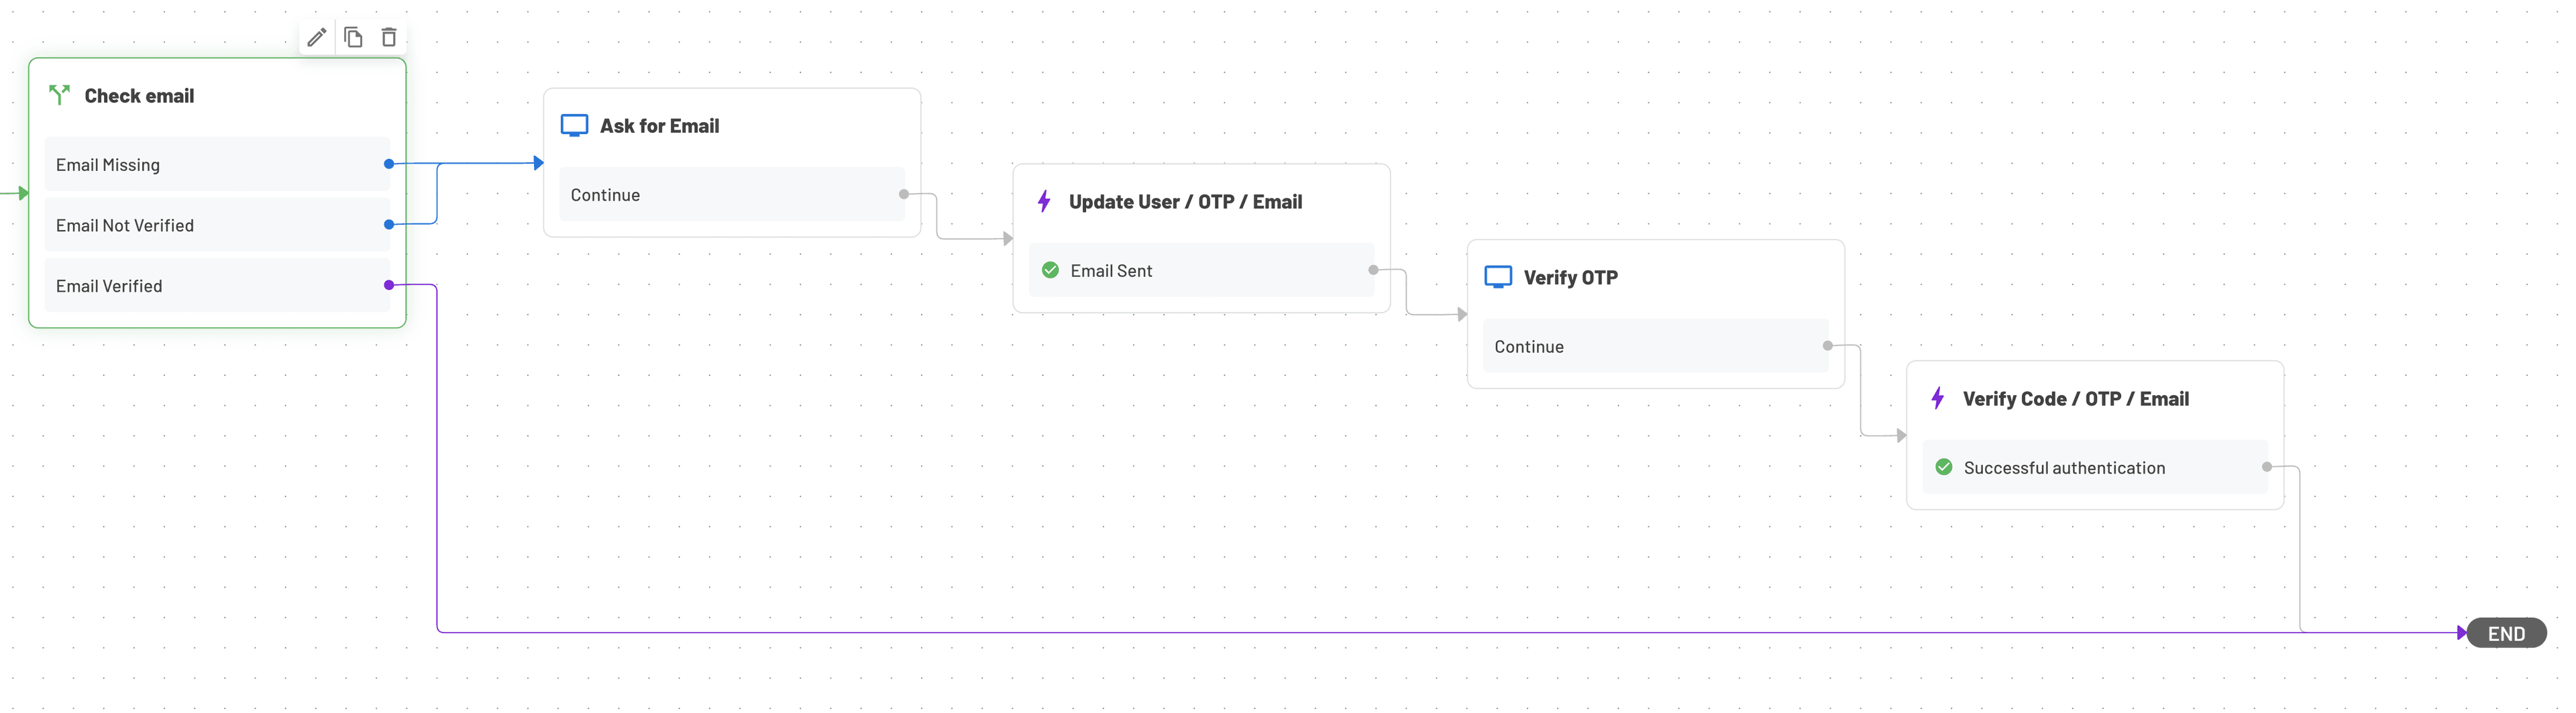Screen dimensions: 2576x713
Task: Select the END node badge
Action: click(x=2506, y=632)
